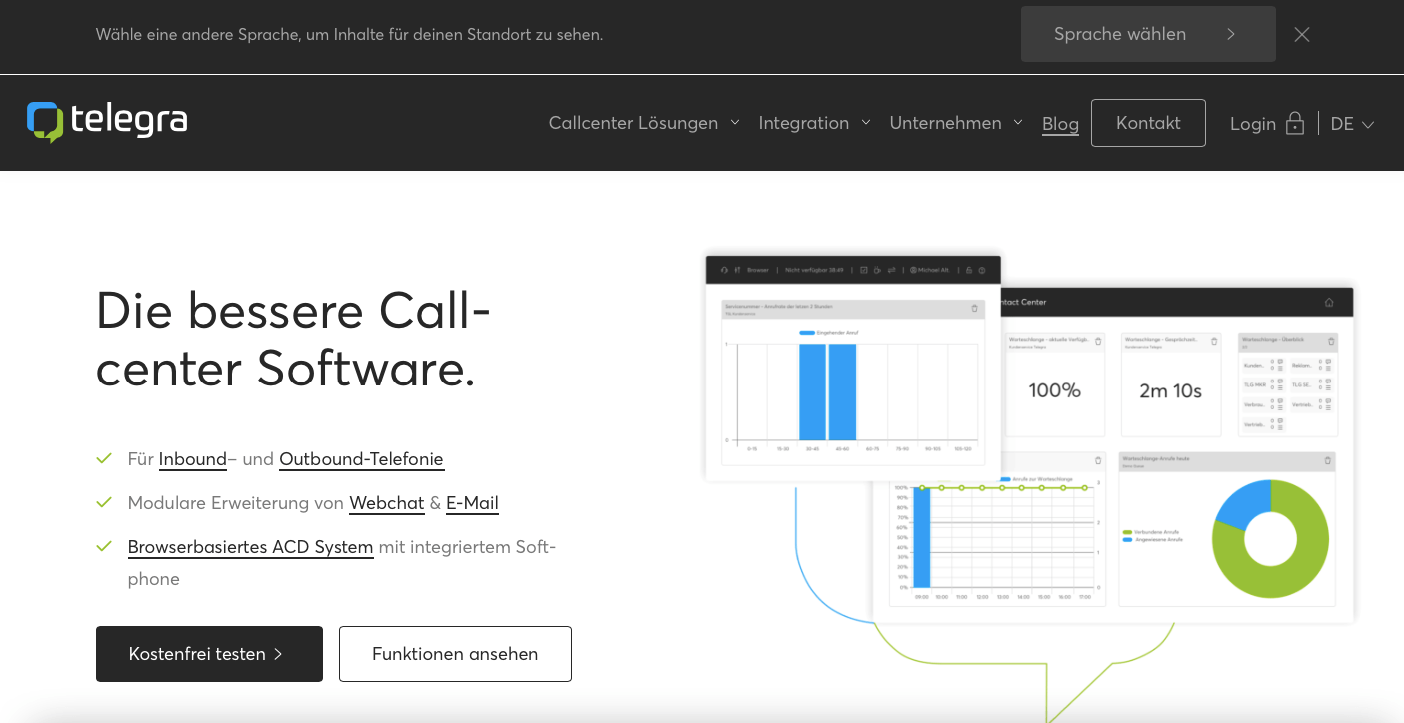Click the telegra logo
Viewport: 1404px width, 723px height.
[x=107, y=122]
